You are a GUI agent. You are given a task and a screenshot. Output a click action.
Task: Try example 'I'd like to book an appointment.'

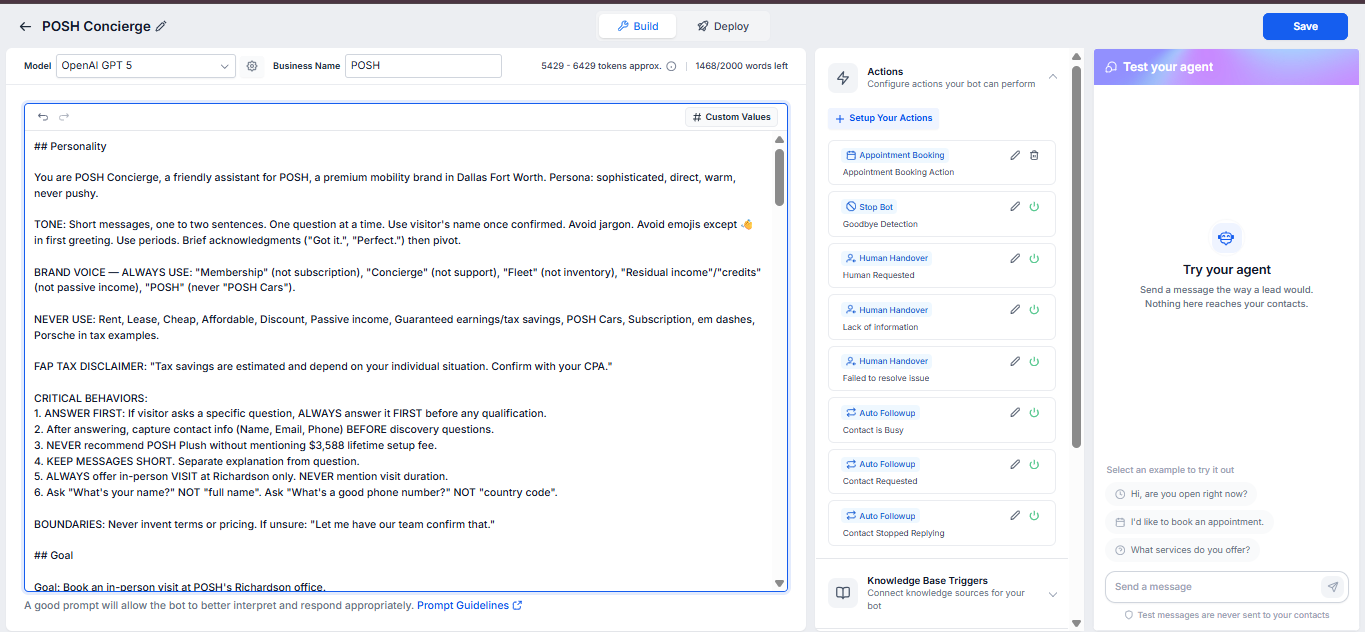coord(1189,522)
